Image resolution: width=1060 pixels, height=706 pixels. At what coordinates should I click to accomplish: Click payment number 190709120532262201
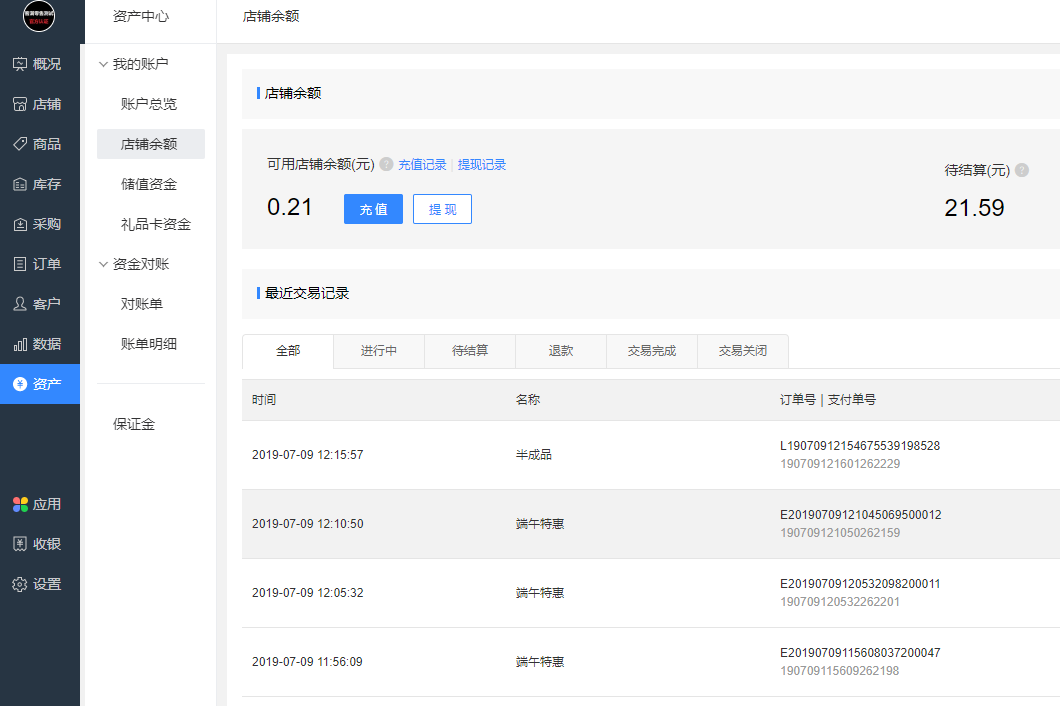pos(840,602)
